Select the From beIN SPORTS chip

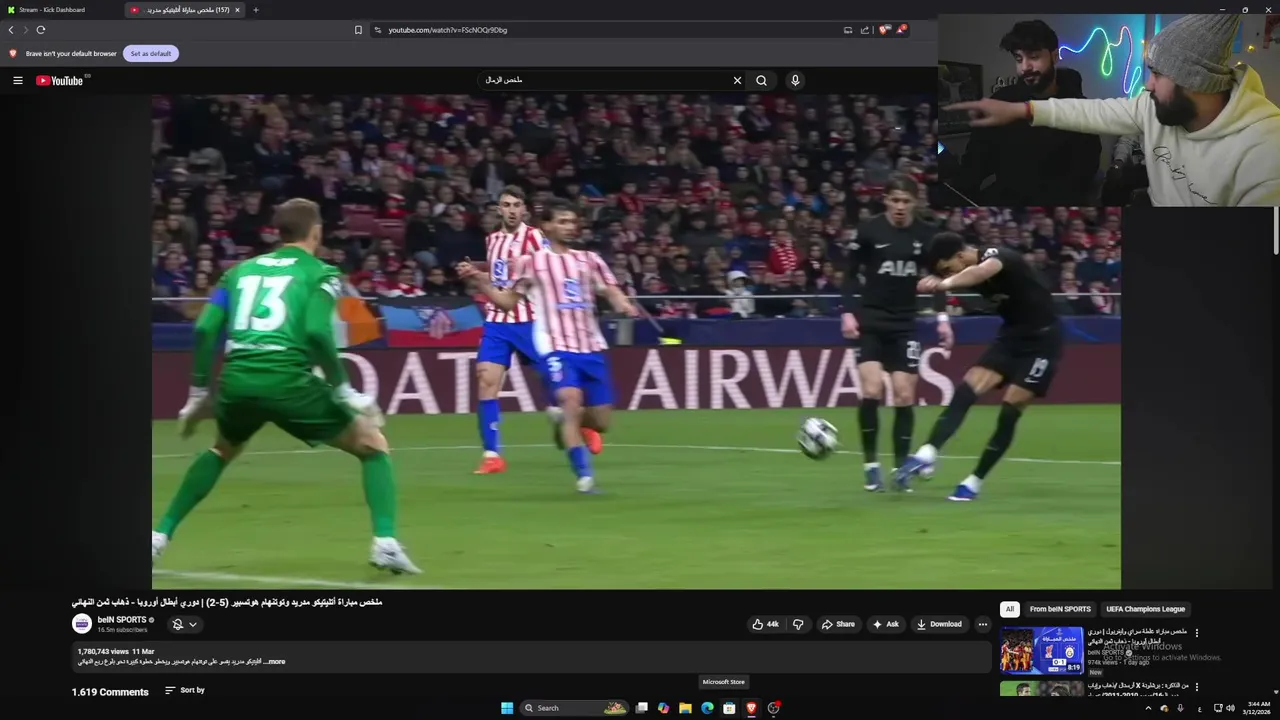(x=1060, y=609)
